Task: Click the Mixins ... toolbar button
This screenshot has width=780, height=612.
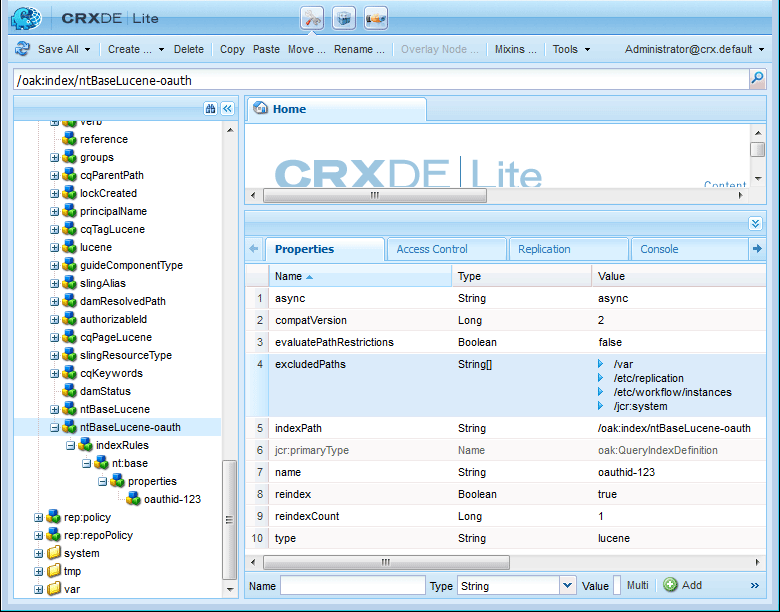Action: coord(515,49)
